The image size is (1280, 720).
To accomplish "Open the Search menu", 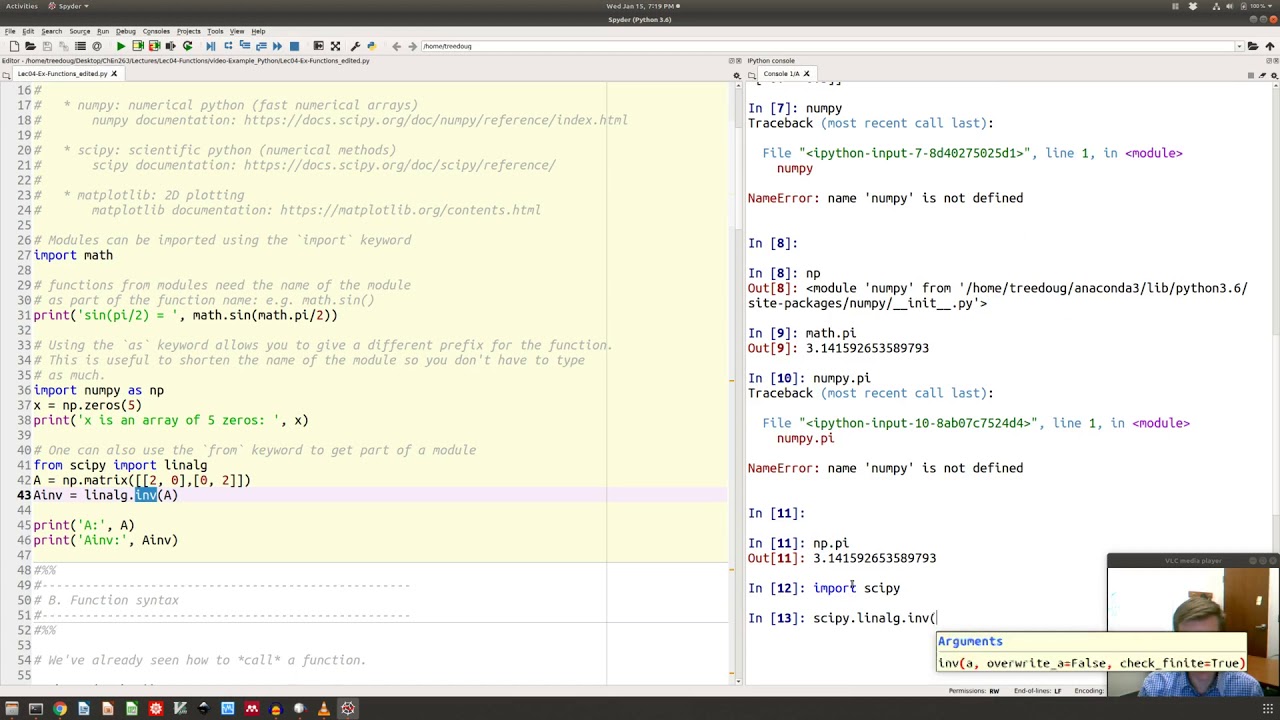I will tap(51, 31).
